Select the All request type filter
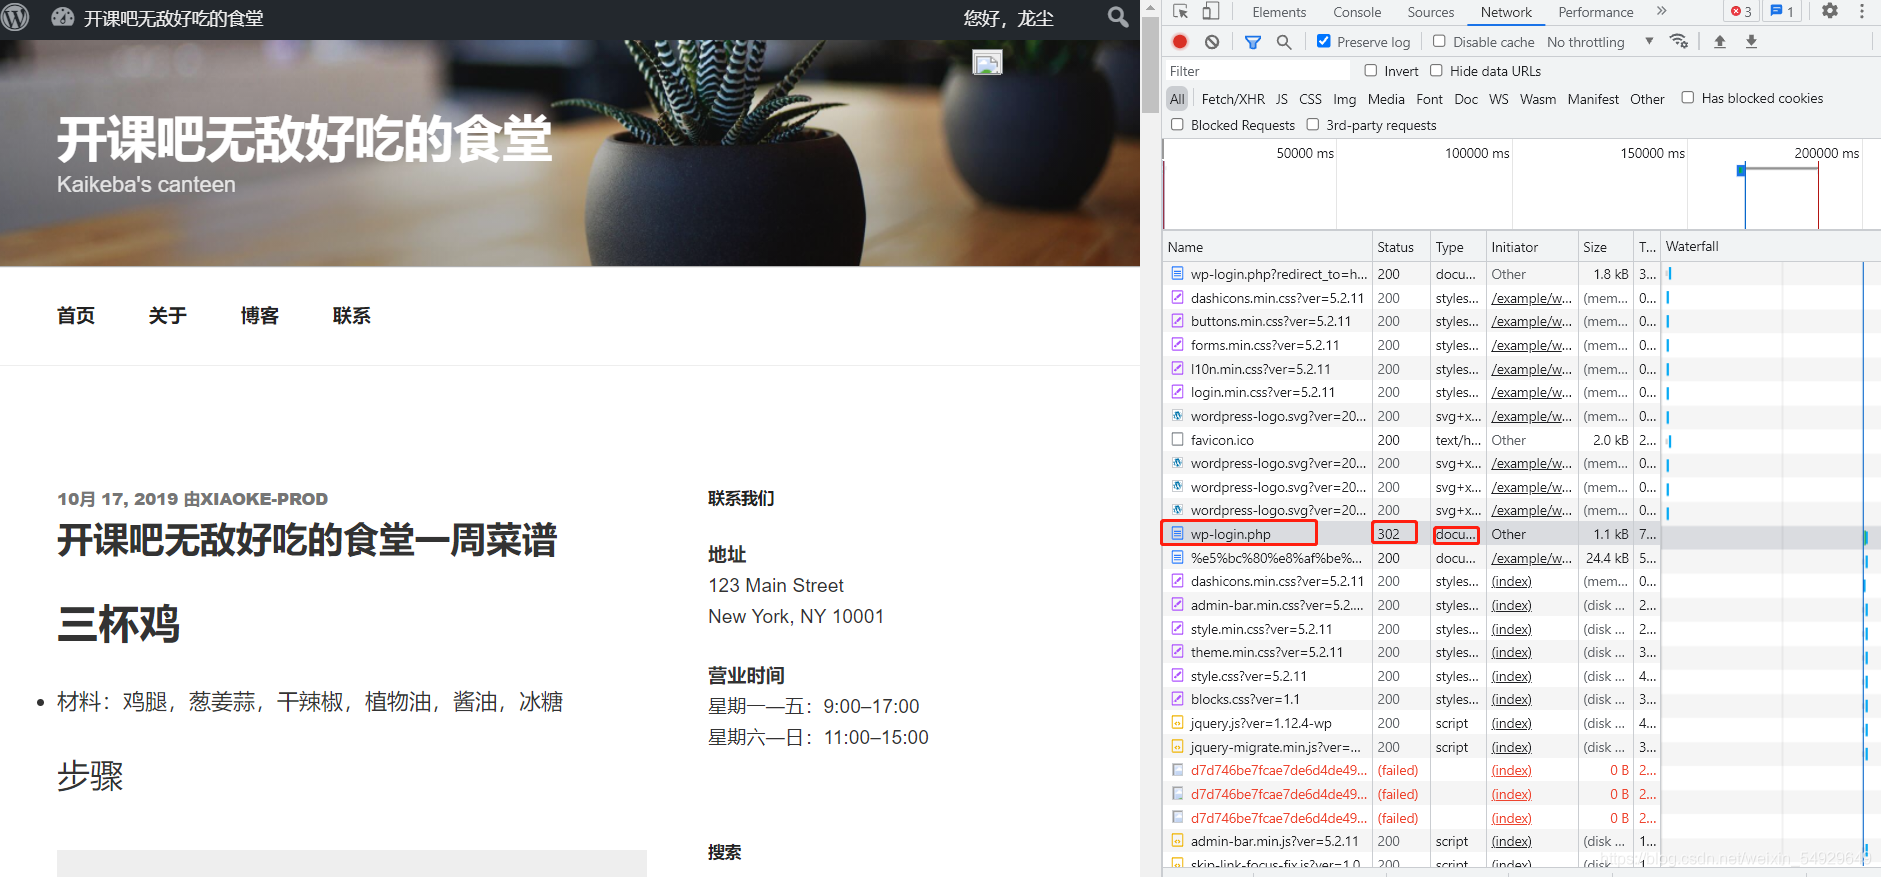Viewport: 1881px width, 877px height. tap(1177, 98)
